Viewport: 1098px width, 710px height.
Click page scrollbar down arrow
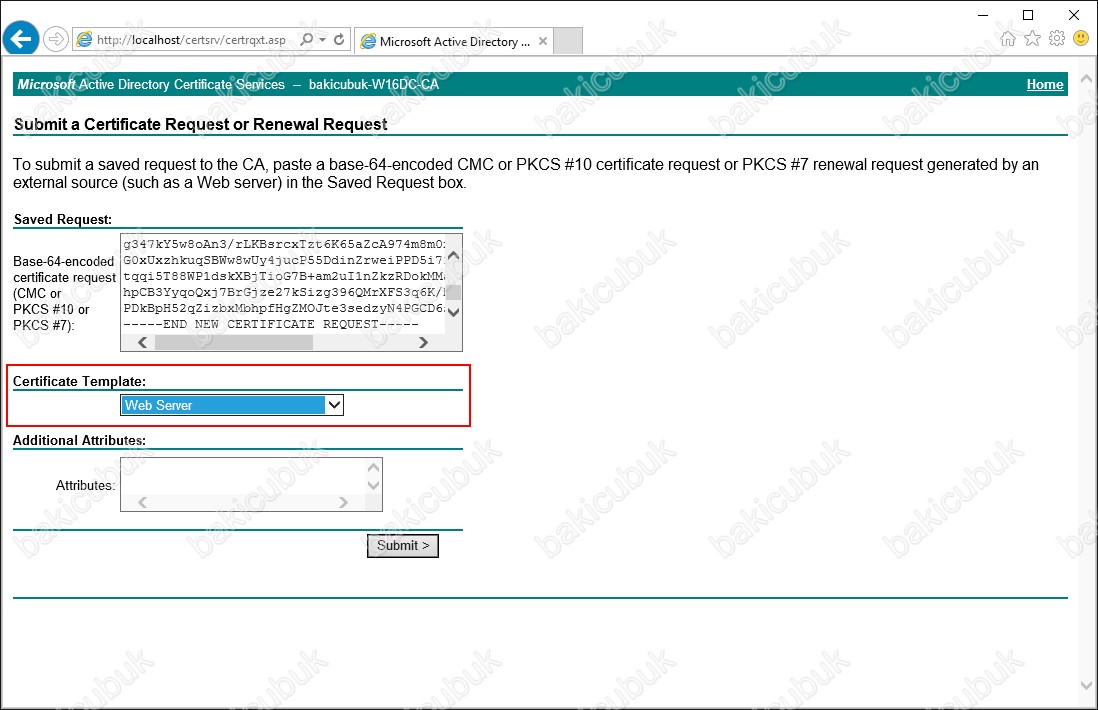click(x=1087, y=686)
